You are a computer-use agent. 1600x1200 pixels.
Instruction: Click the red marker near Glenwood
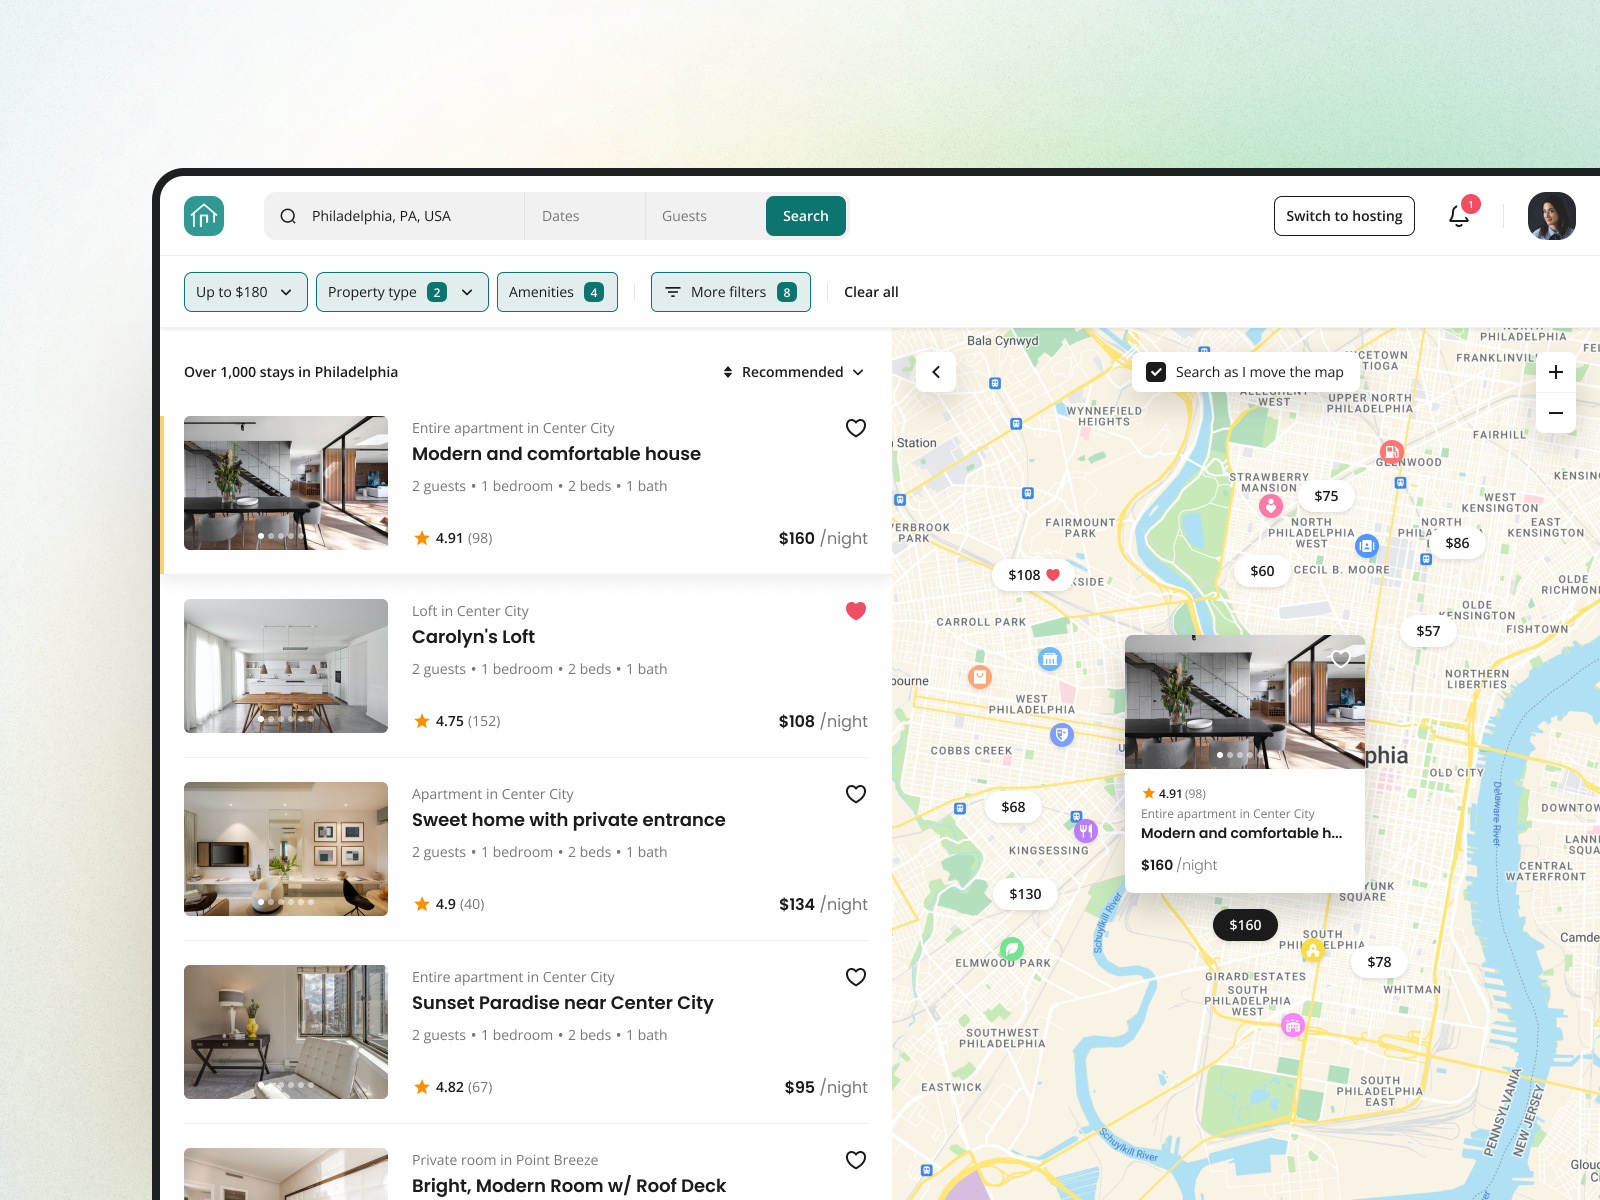pyautogui.click(x=1392, y=451)
